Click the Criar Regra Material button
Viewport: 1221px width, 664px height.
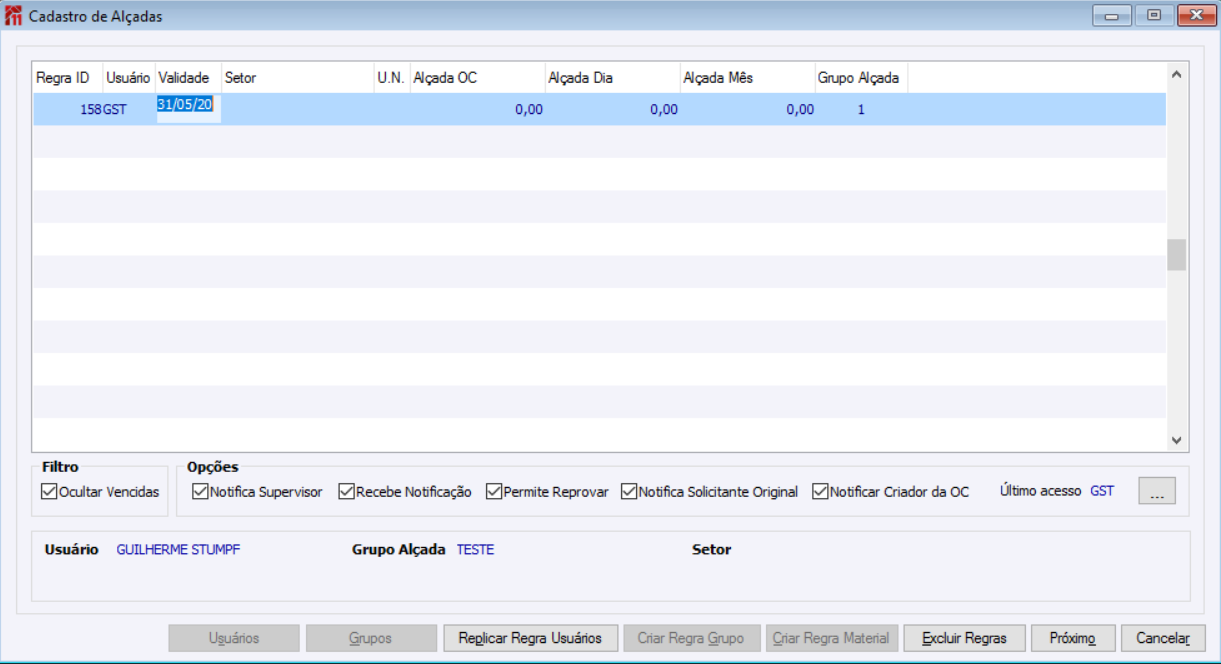pos(831,638)
